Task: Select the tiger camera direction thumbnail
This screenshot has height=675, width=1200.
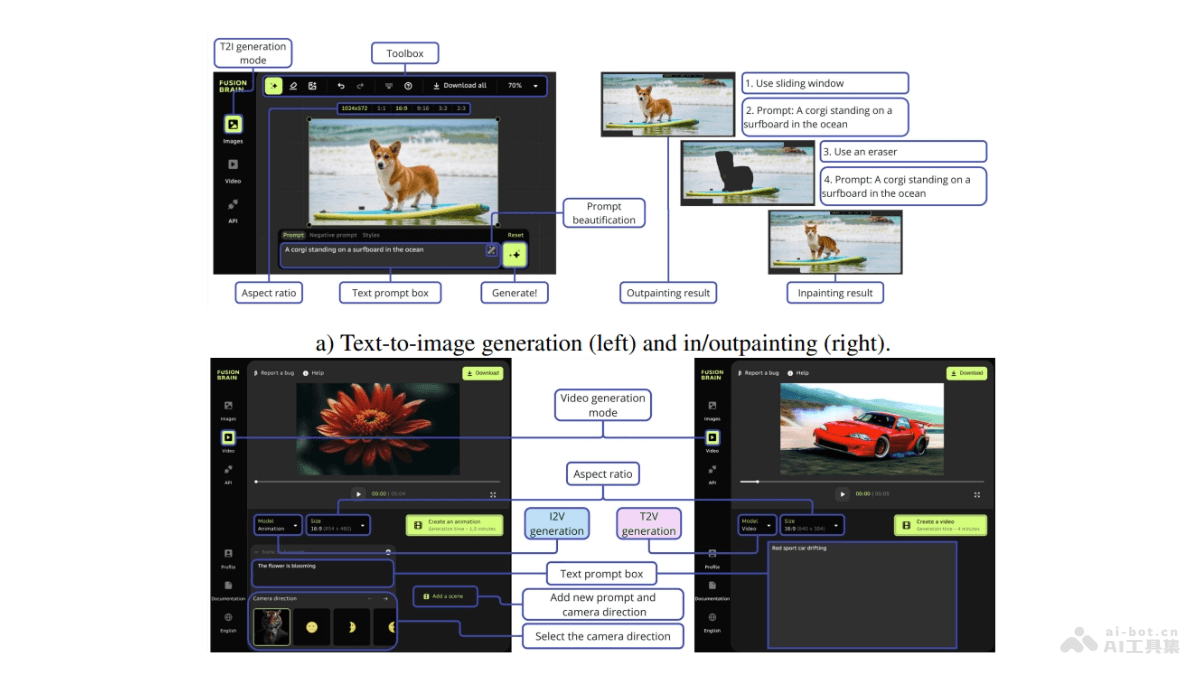Action: pos(272,627)
